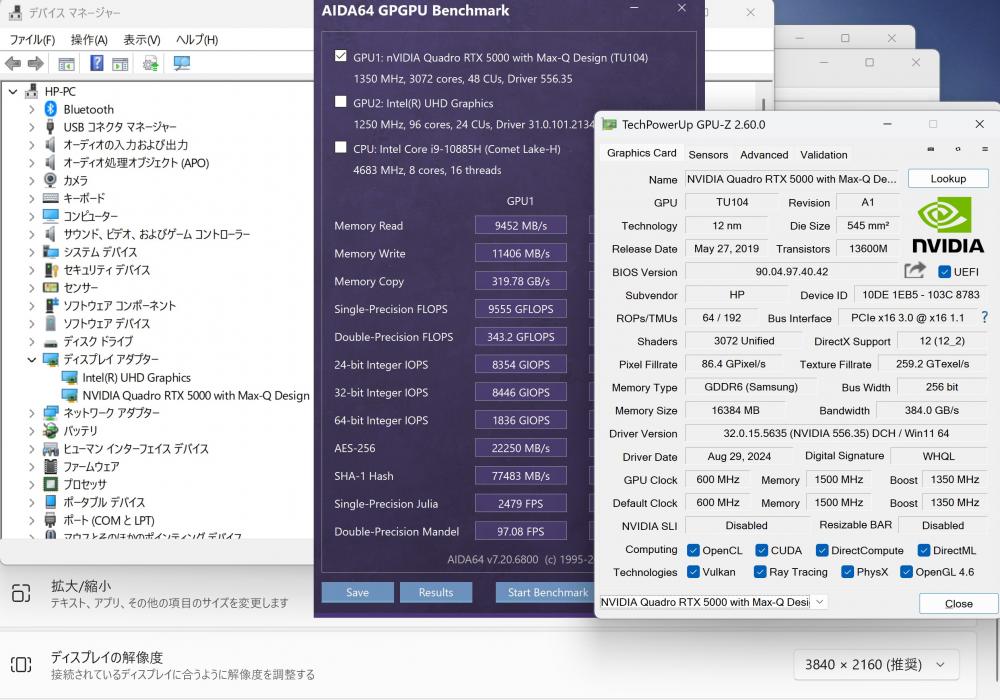This screenshot has width=1000, height=700.
Task: Collapse the ディスプレイ アダプター node
Action: pos(31,360)
